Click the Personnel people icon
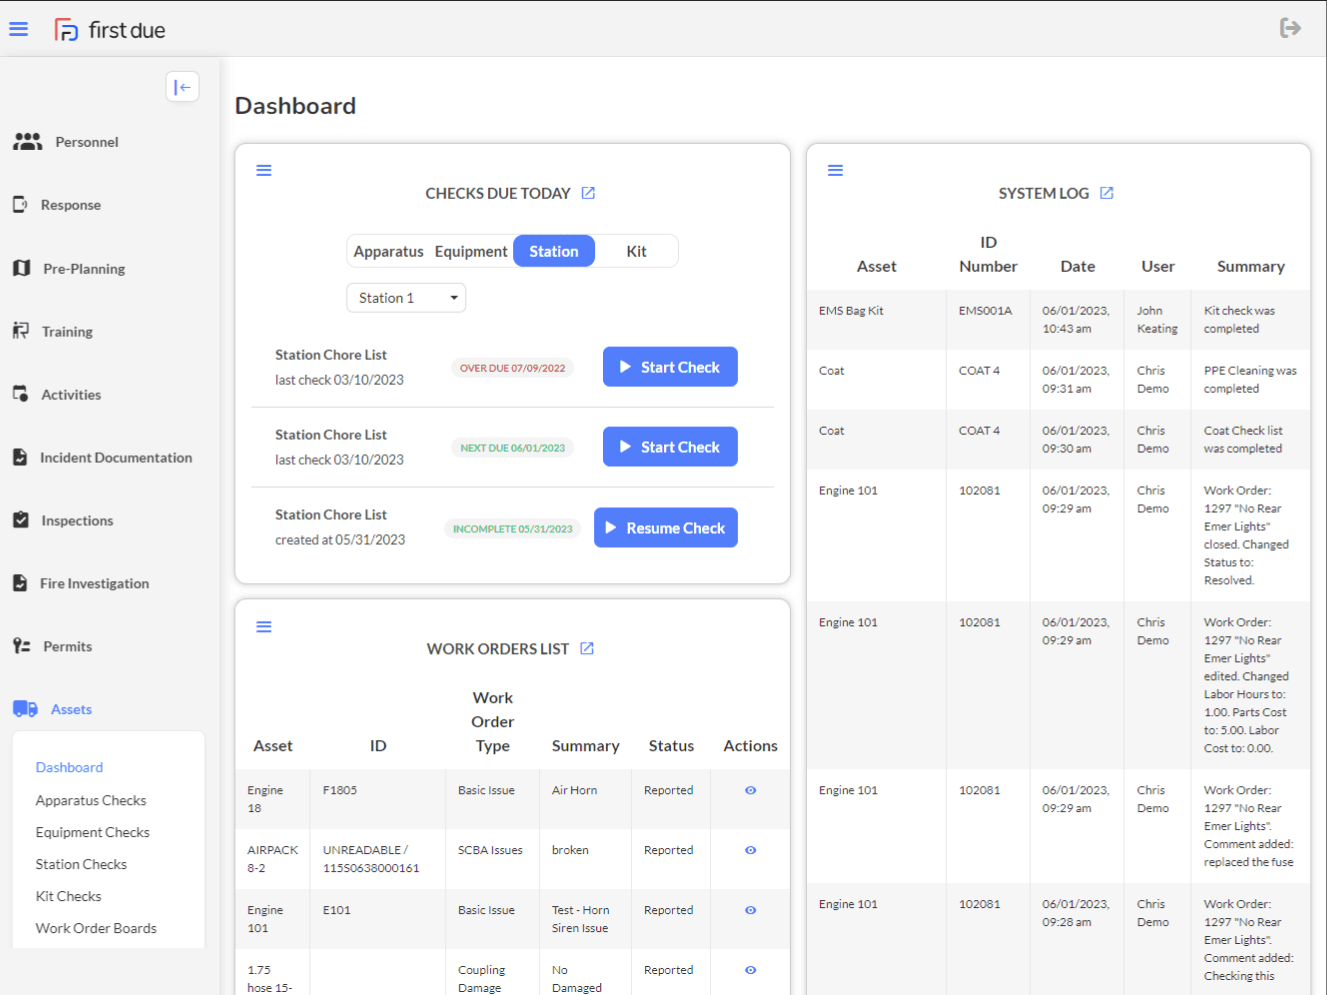 [28, 142]
